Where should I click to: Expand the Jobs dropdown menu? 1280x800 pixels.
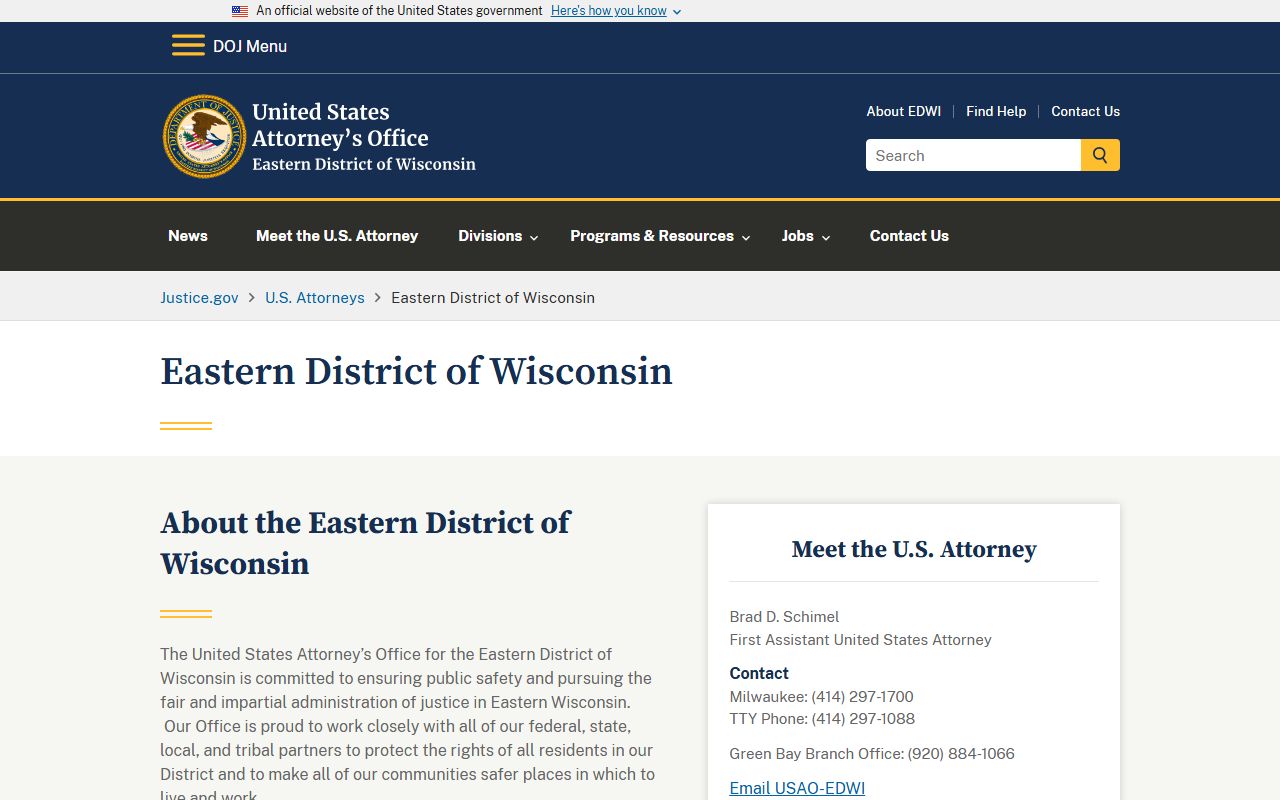(806, 236)
